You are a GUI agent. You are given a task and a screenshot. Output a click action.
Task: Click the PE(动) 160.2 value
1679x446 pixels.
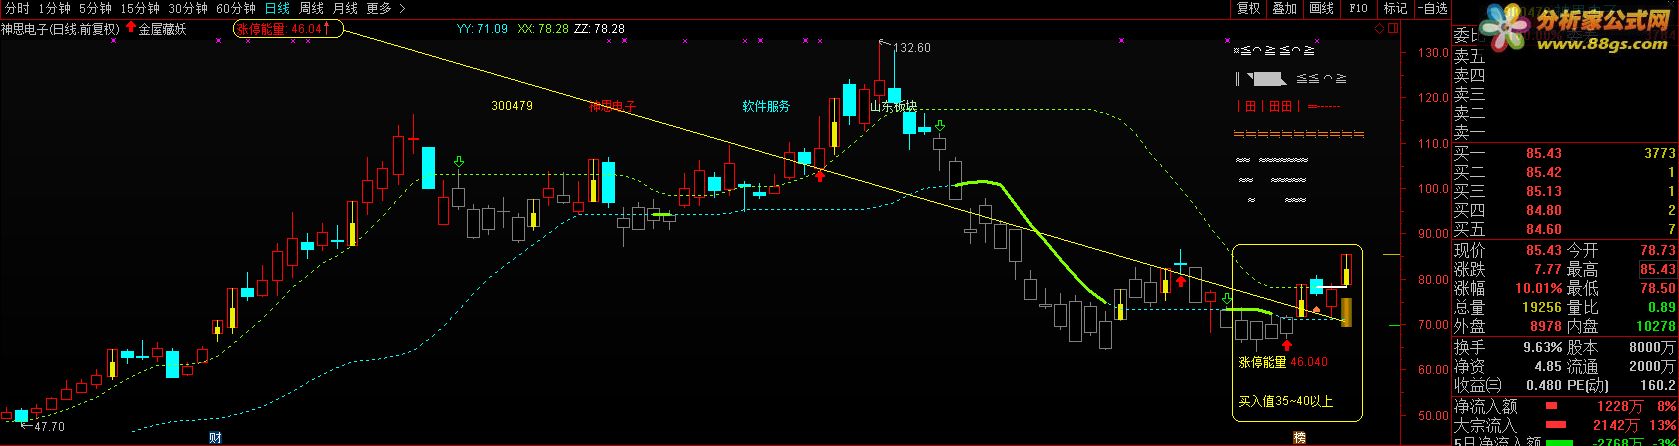click(1658, 385)
